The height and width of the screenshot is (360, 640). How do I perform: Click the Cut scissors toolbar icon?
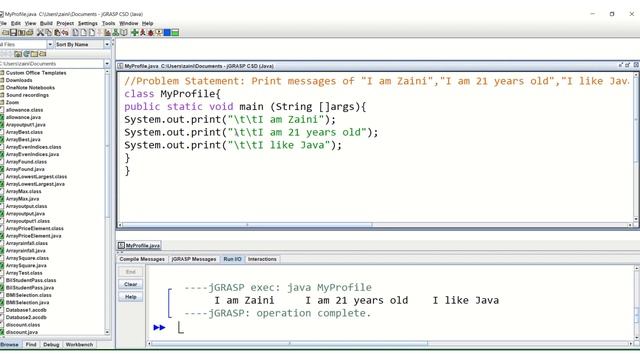pyautogui.click(x=40, y=32)
